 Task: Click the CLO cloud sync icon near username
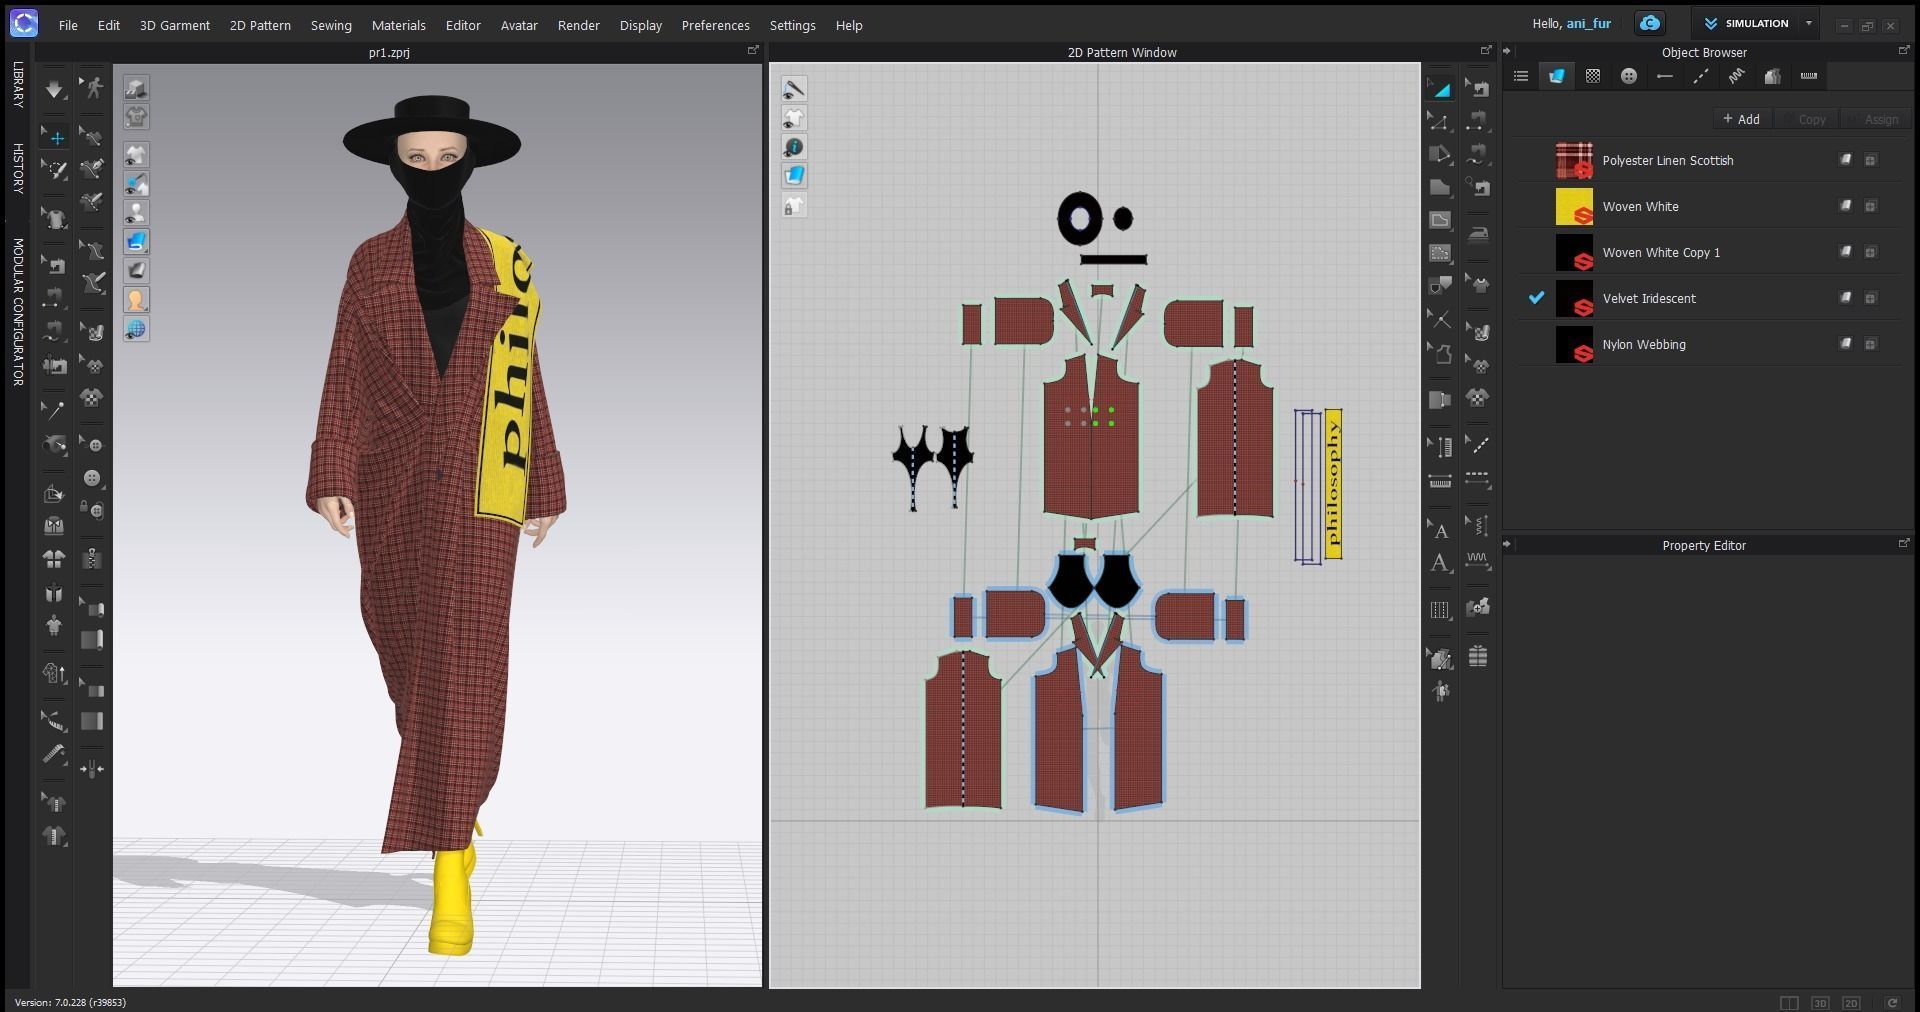tap(1649, 22)
